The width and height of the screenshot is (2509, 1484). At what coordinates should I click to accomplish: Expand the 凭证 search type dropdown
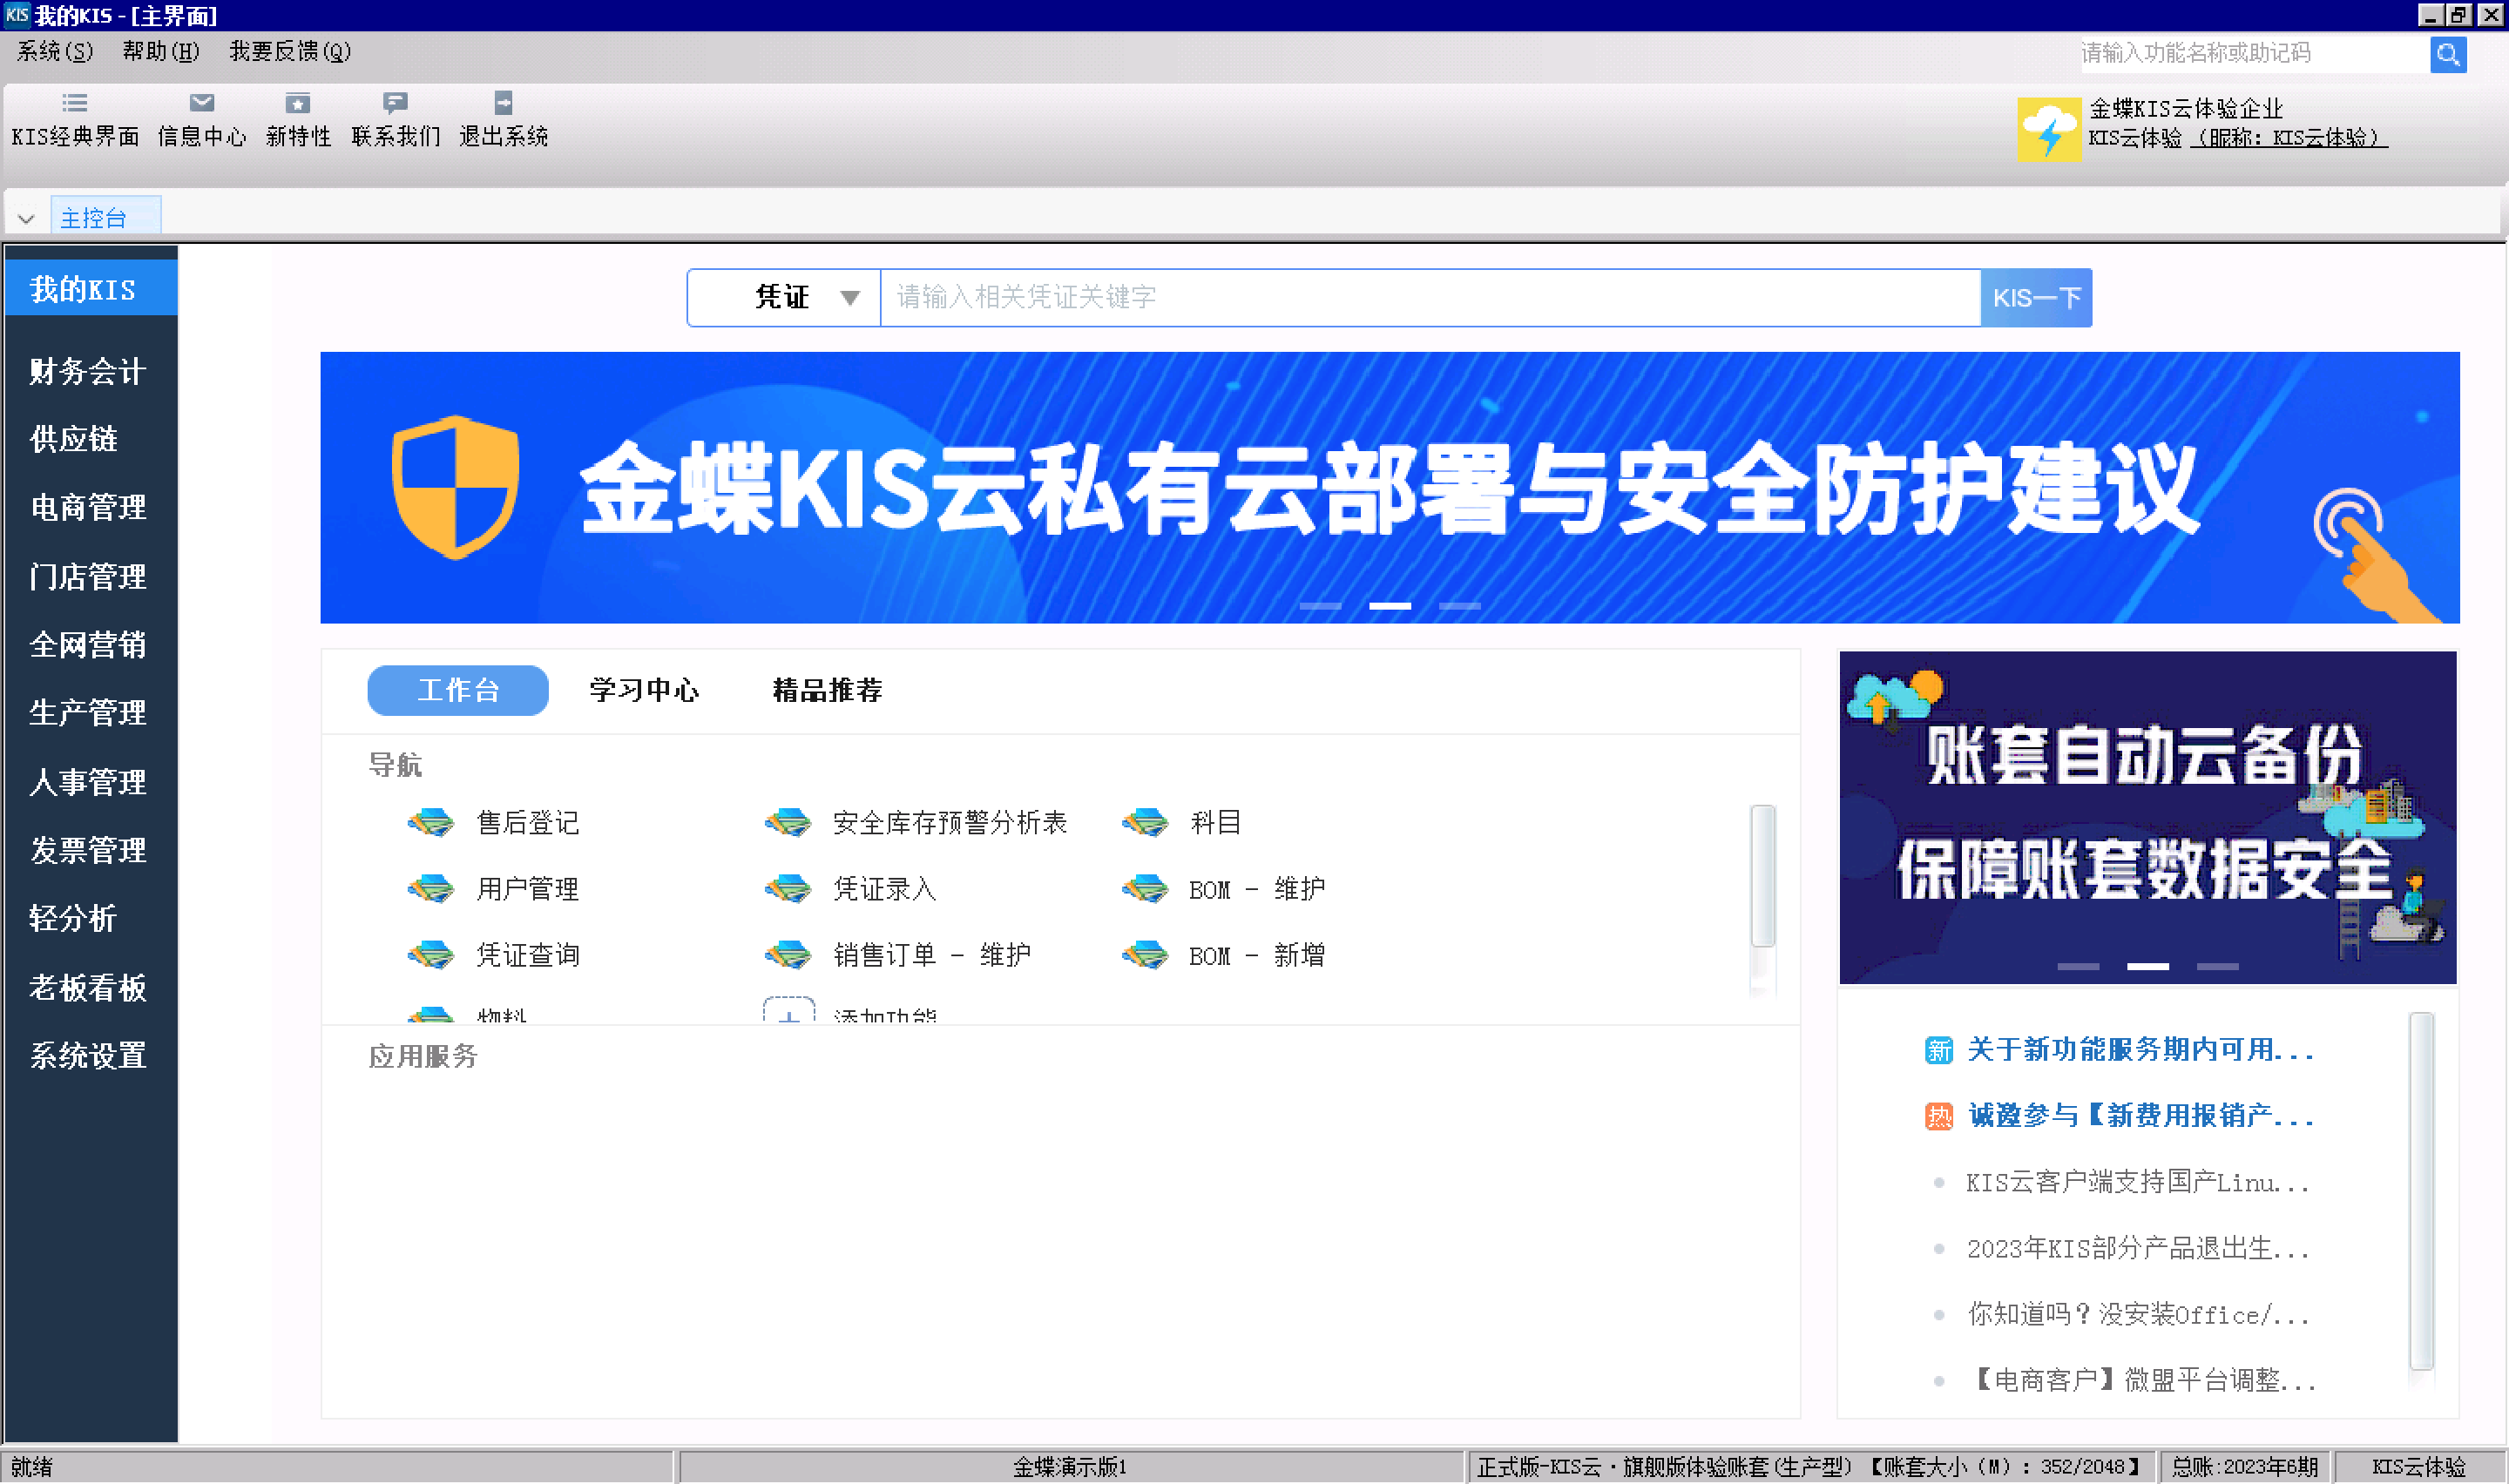pyautogui.click(x=849, y=298)
